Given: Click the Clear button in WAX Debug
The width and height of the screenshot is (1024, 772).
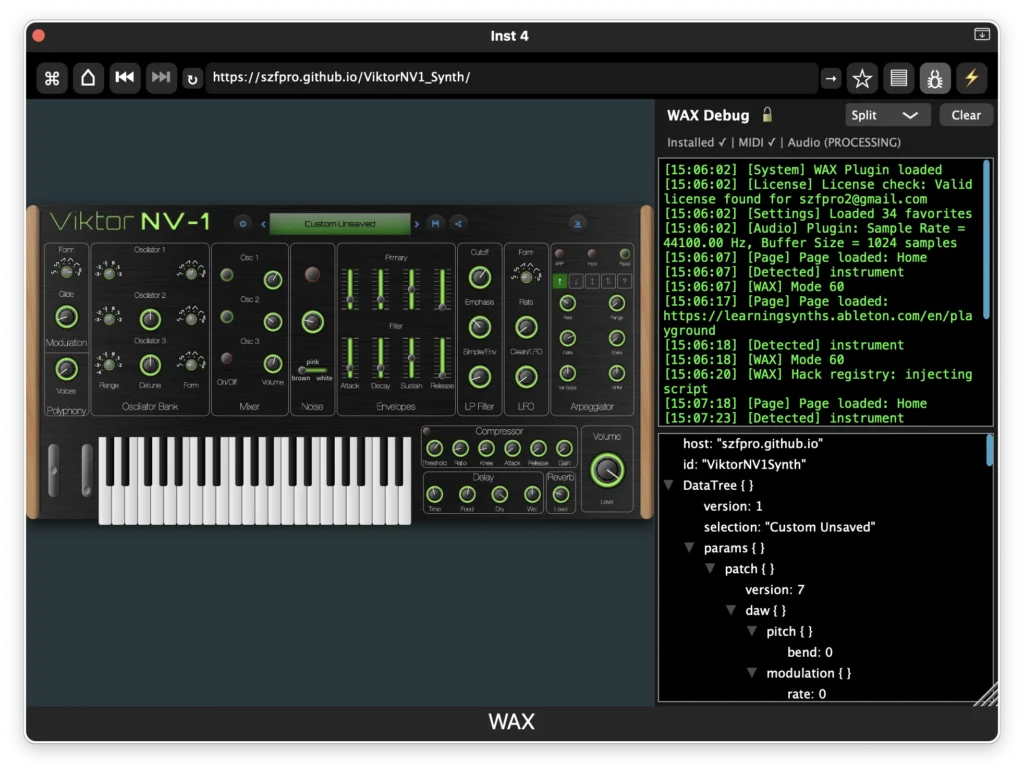Looking at the screenshot, I should (x=965, y=115).
